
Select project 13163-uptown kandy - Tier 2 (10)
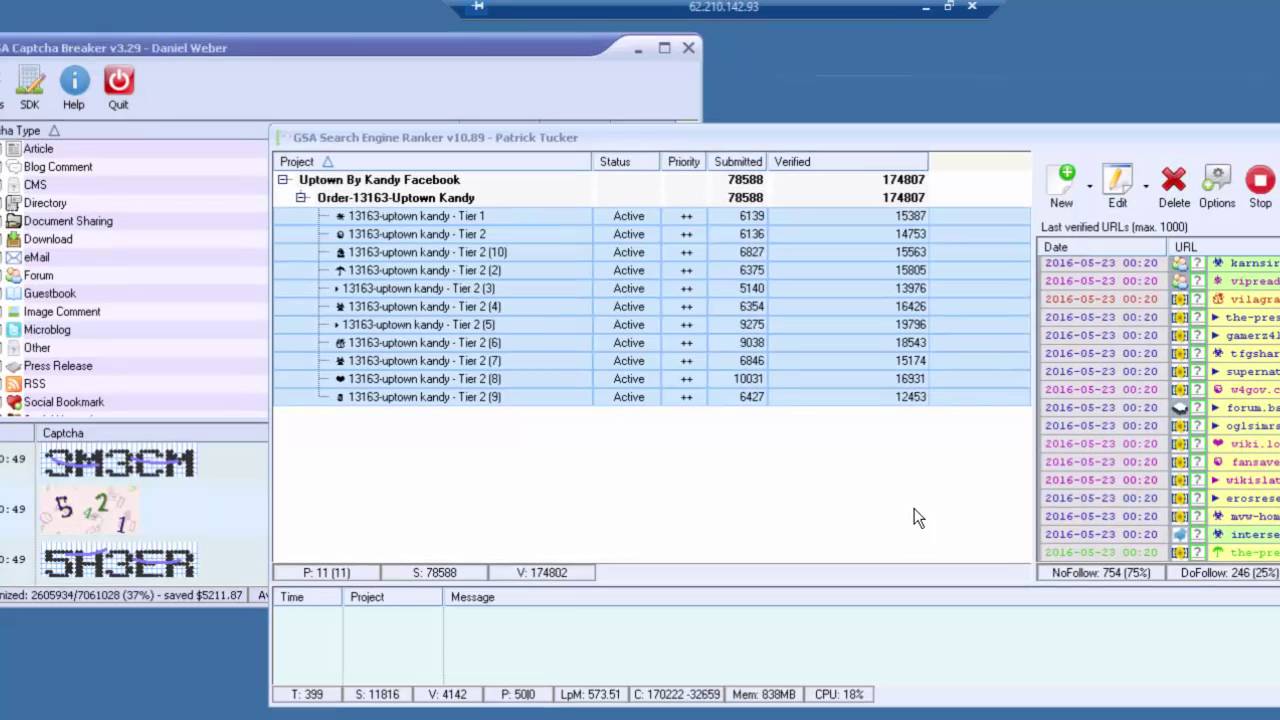(x=427, y=252)
